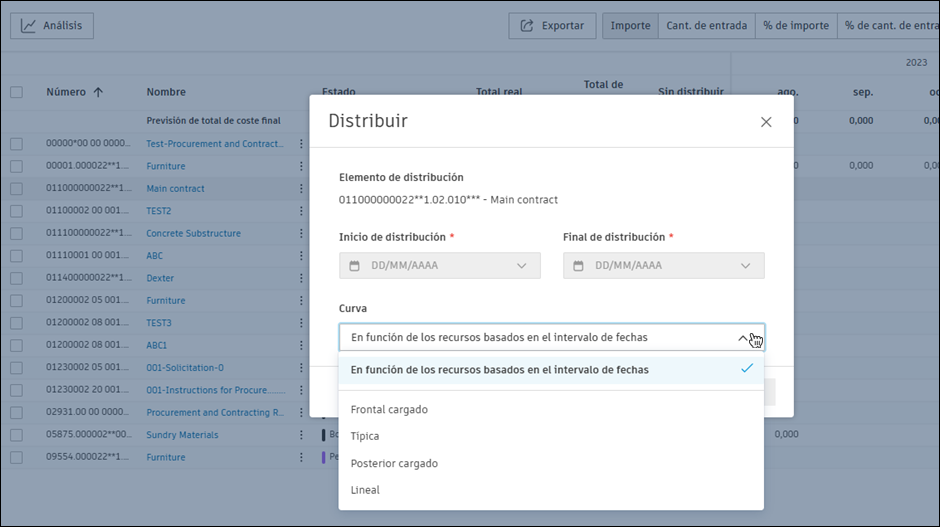Toggle the select-all checkbox in the header

point(16,92)
